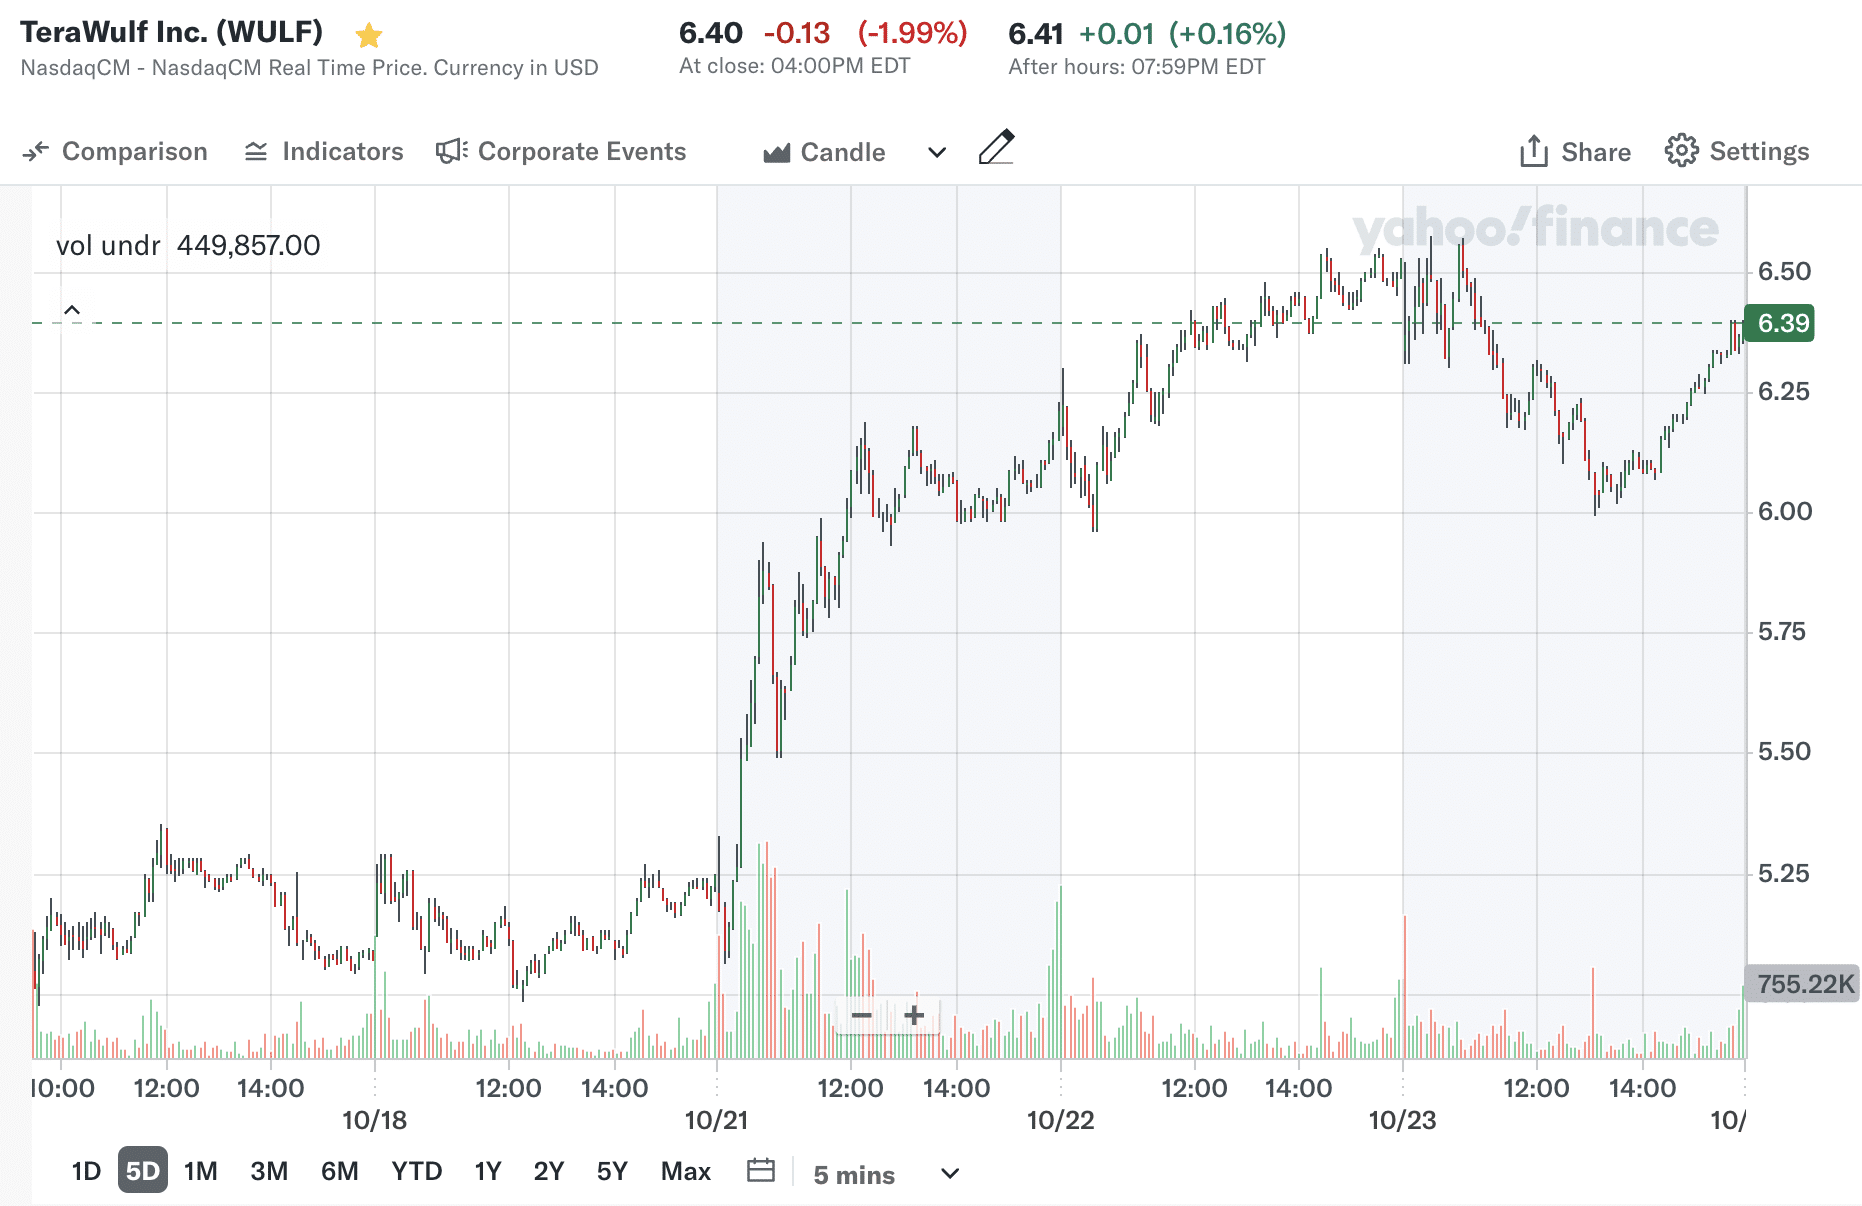The image size is (1862, 1206).
Task: Click the calendar date-range icon
Action: 760,1170
